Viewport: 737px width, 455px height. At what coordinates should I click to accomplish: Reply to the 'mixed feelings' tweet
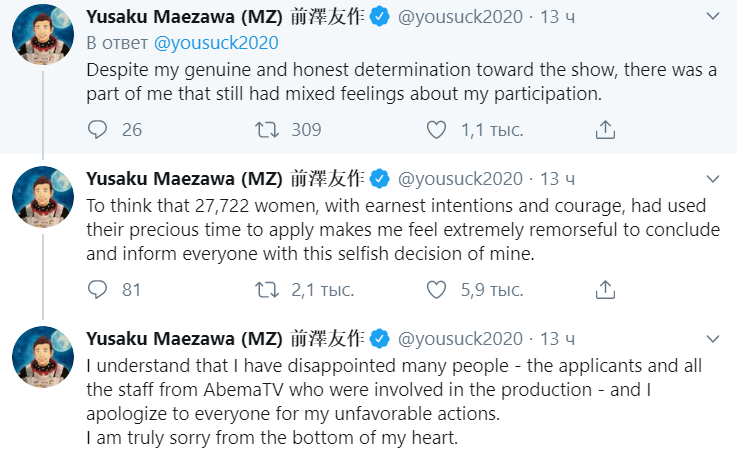coord(97,130)
